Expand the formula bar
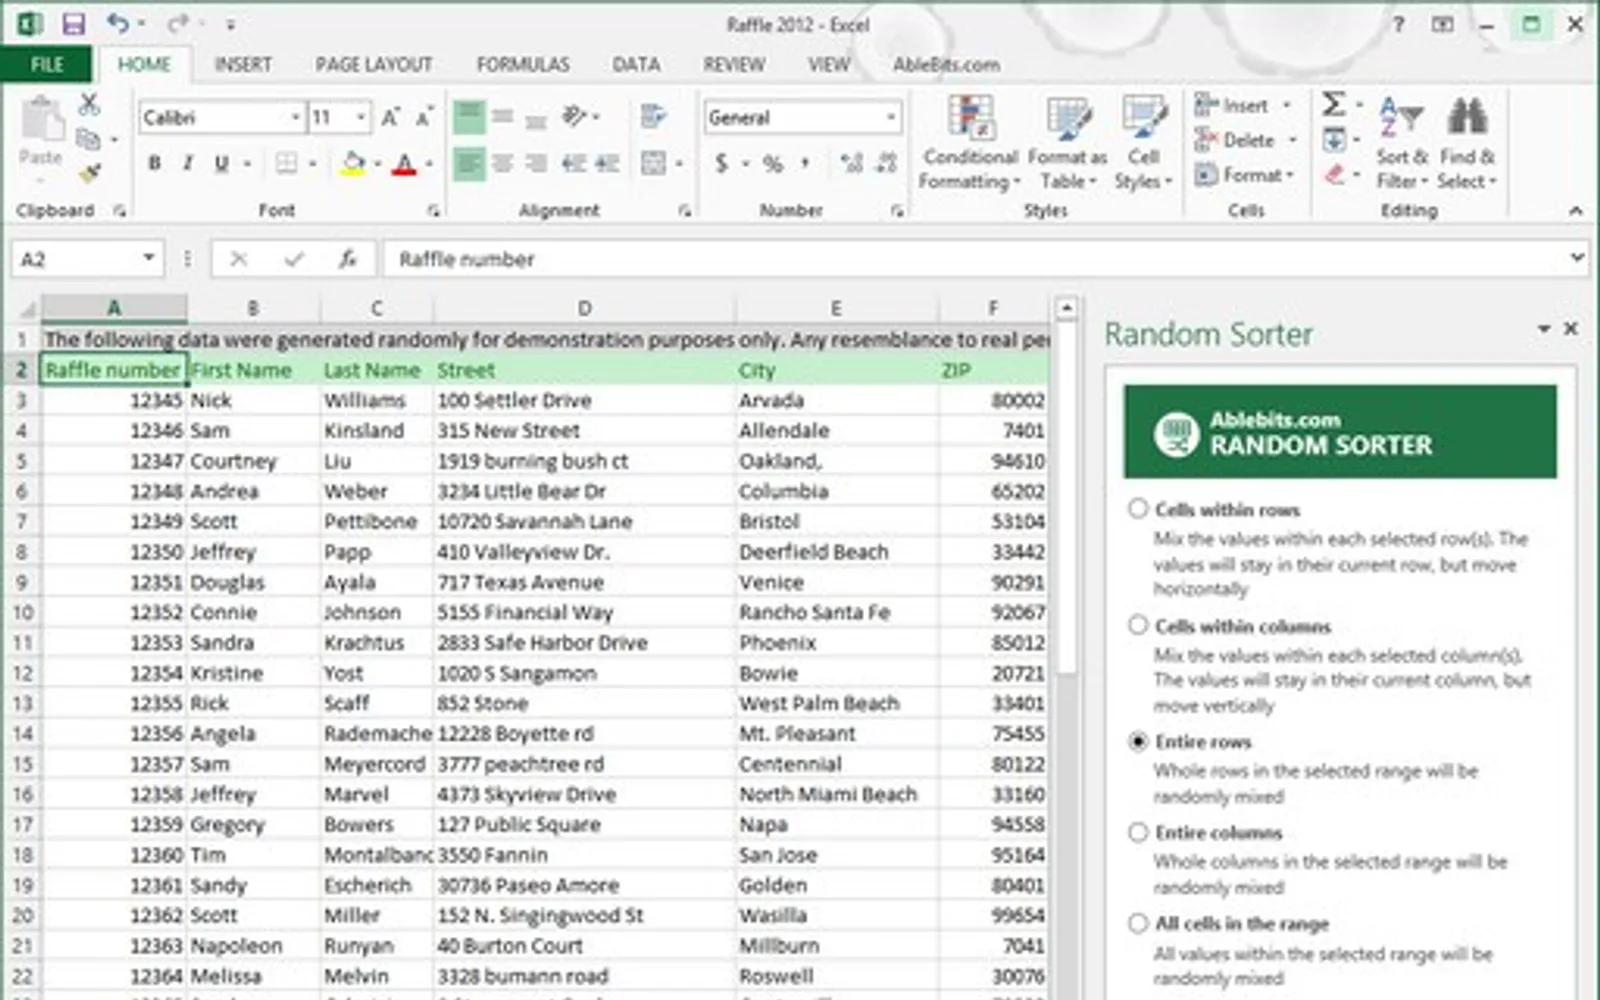Screen dimensions: 1600x1000 1577,258
